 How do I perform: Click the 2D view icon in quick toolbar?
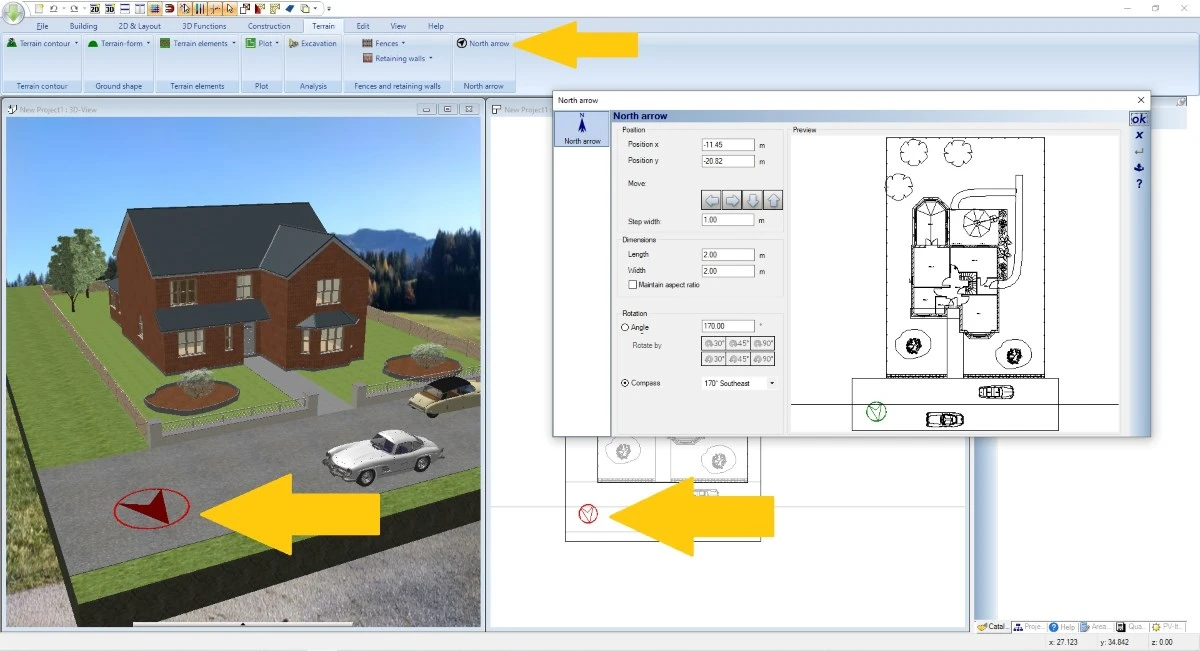(x=94, y=8)
